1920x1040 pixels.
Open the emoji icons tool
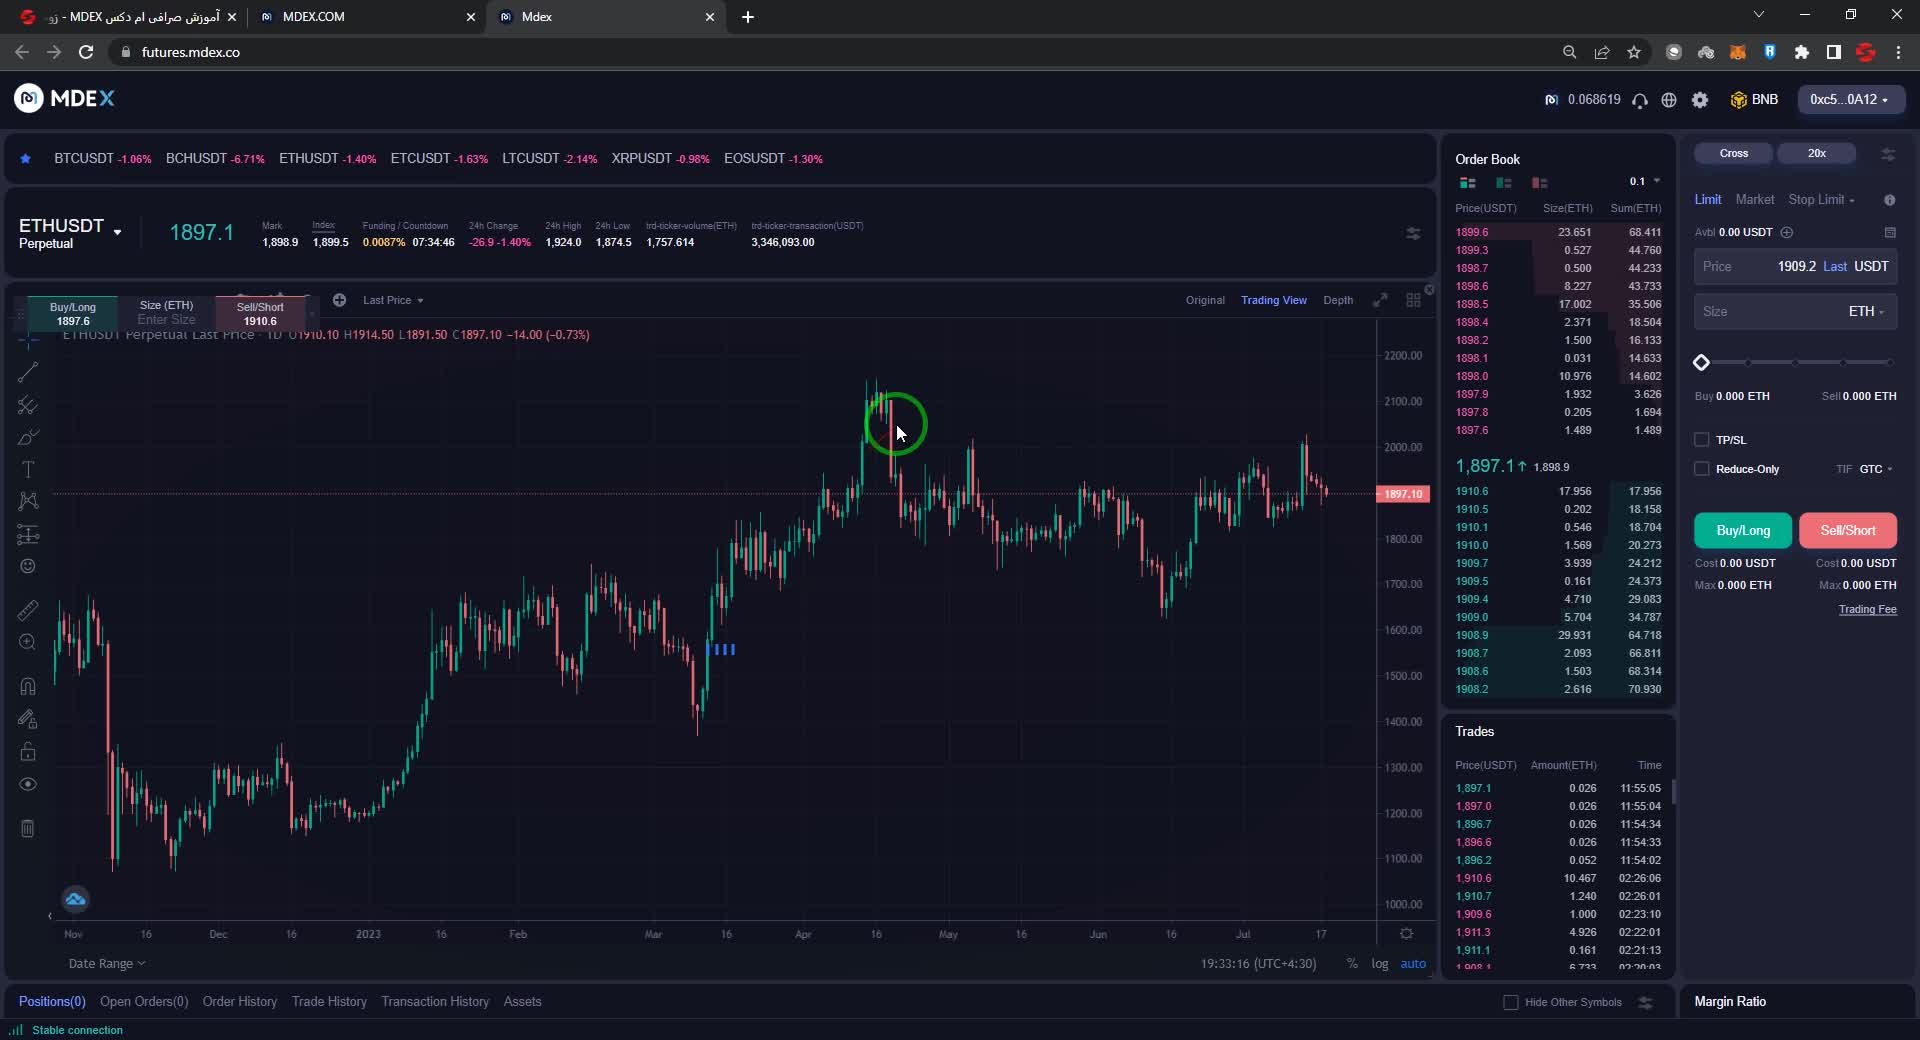point(28,567)
